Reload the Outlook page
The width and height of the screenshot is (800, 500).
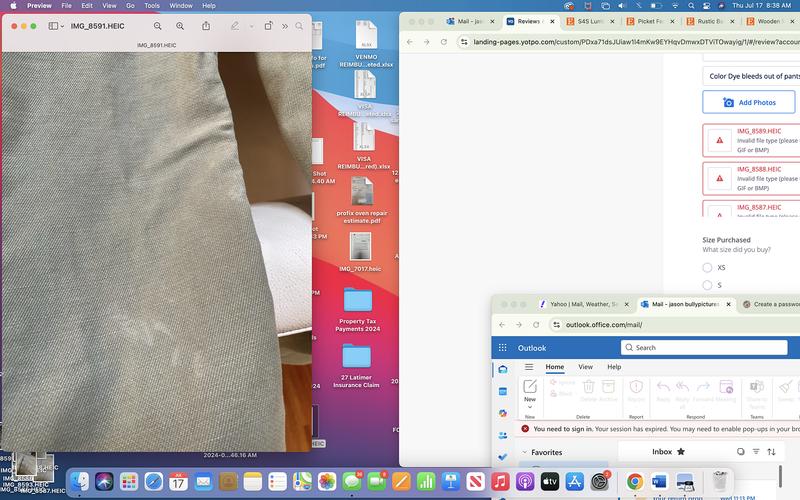click(536, 324)
